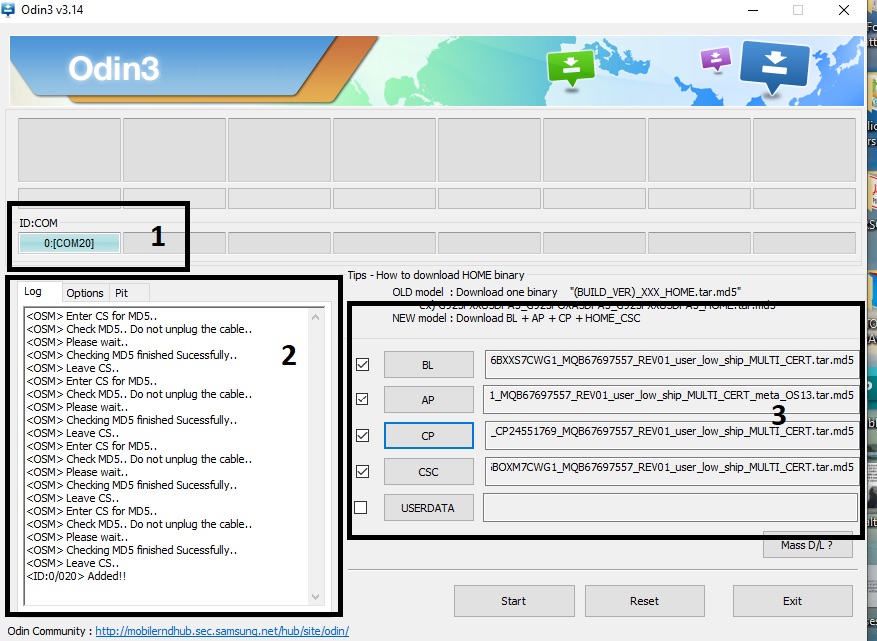This screenshot has height=641, width=877.
Task: Open the Options tab
Action: (x=84, y=293)
